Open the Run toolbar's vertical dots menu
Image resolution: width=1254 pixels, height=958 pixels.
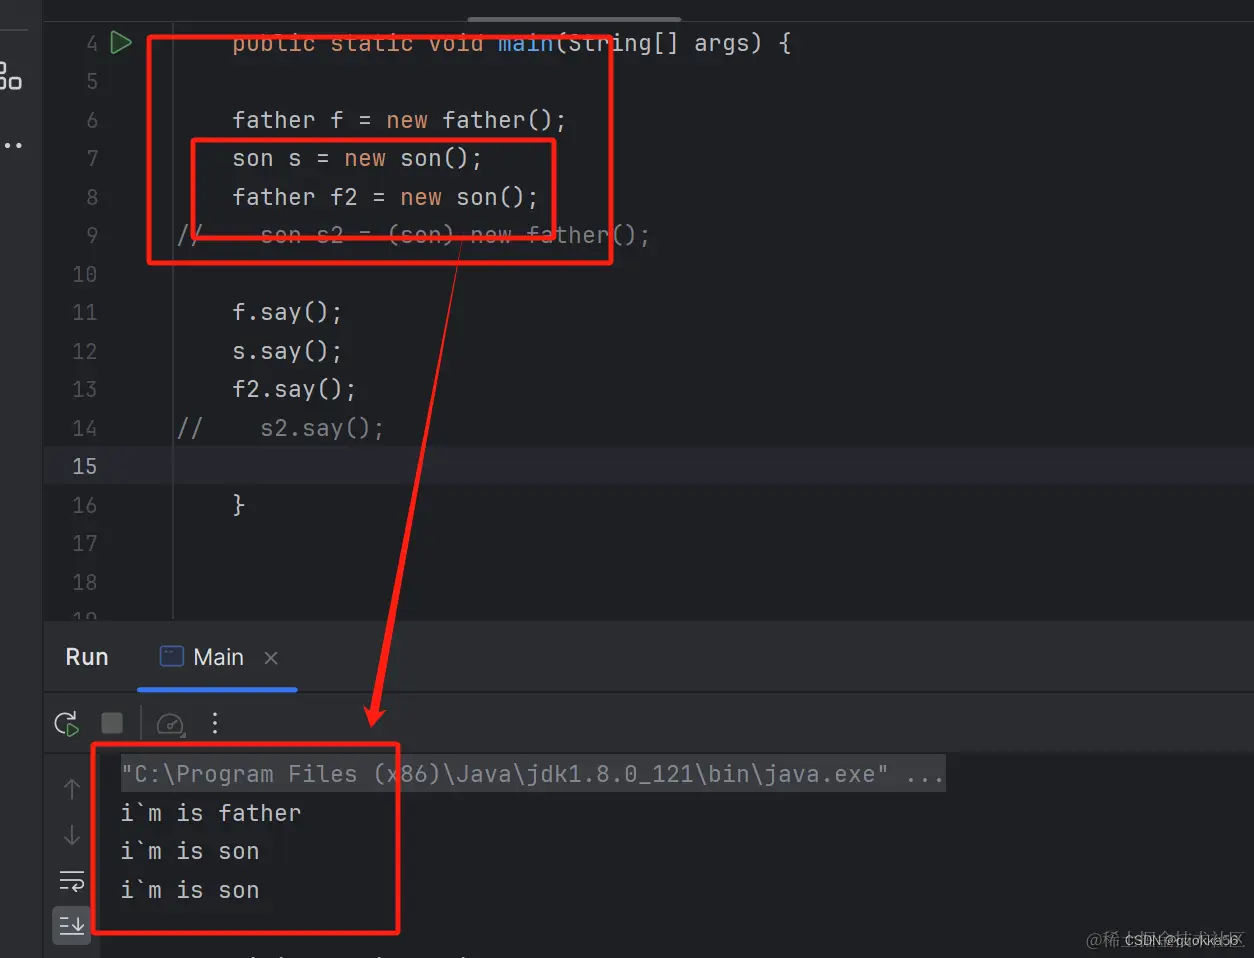[215, 723]
